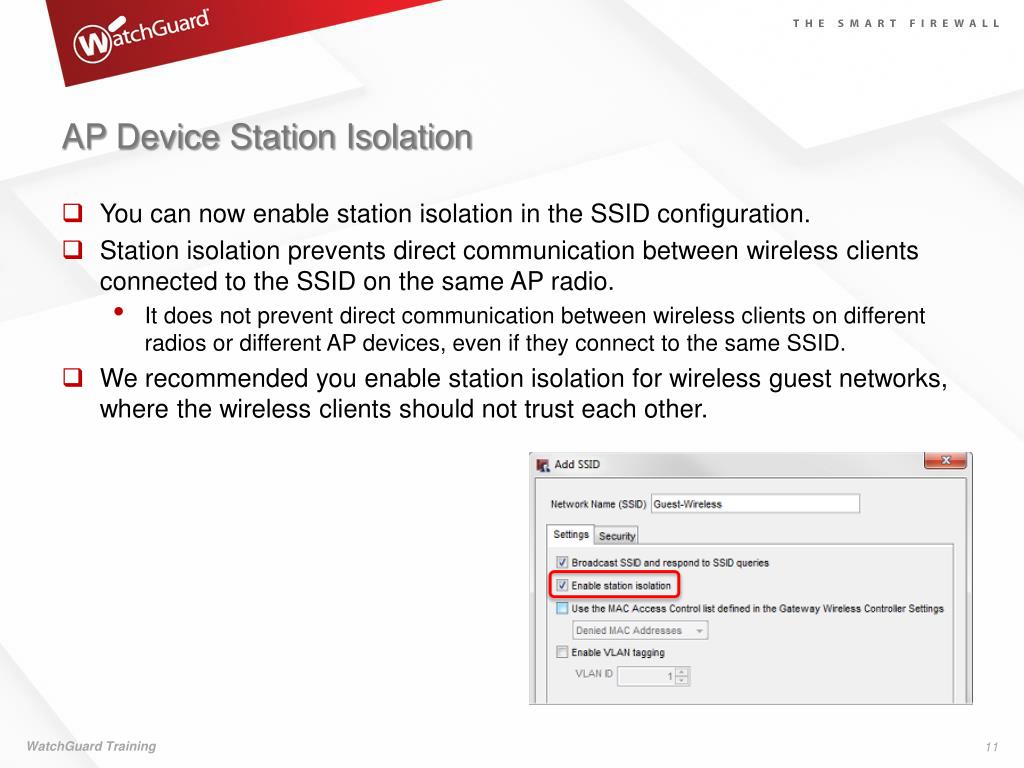Click text 'You can now enable station isolation'
This screenshot has height=768, width=1024.
point(306,214)
